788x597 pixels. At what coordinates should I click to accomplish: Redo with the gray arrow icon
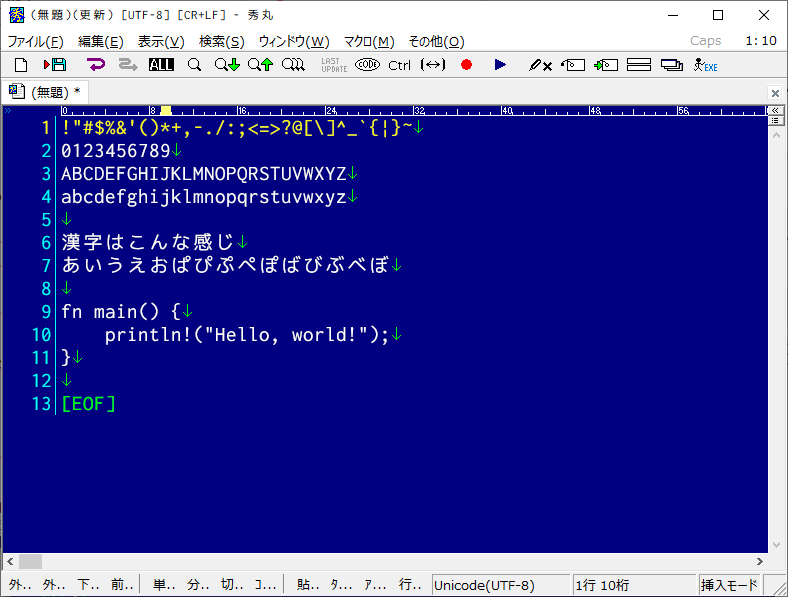[x=128, y=65]
